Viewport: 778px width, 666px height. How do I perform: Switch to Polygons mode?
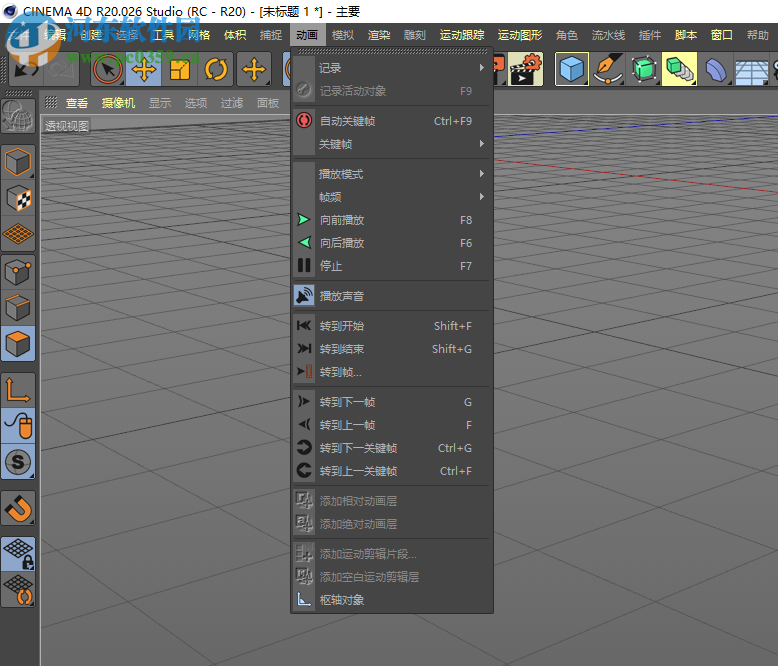point(18,344)
